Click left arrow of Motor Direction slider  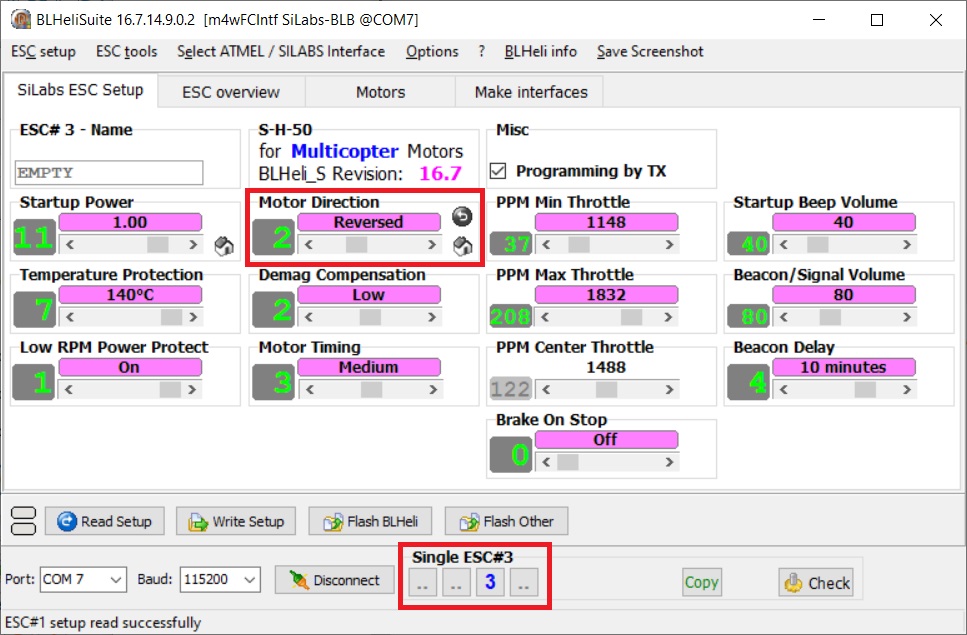coord(308,245)
